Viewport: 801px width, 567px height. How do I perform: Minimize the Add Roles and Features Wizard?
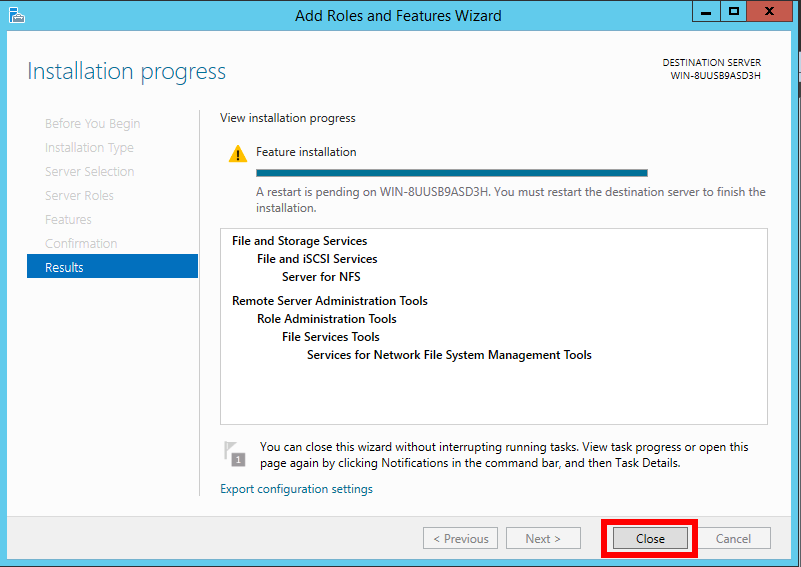708,12
